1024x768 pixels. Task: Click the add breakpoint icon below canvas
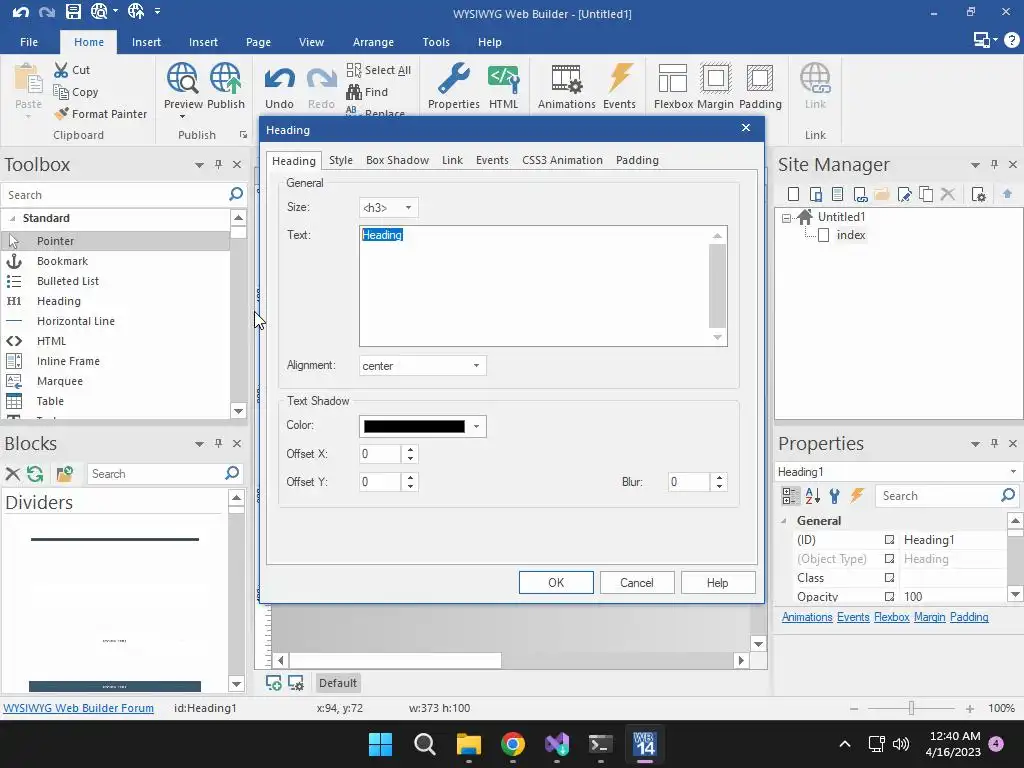tap(274, 683)
